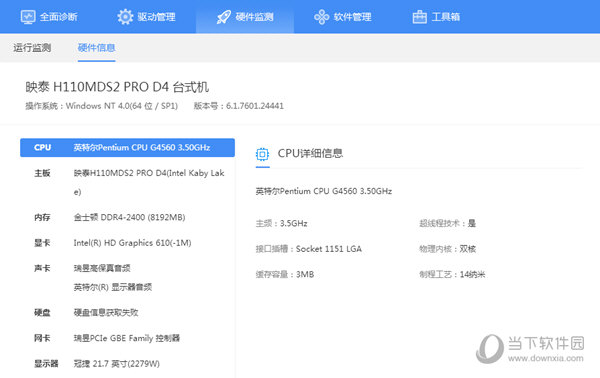Select the 内存 row label
This screenshot has height=378, width=600.
tap(42, 217)
